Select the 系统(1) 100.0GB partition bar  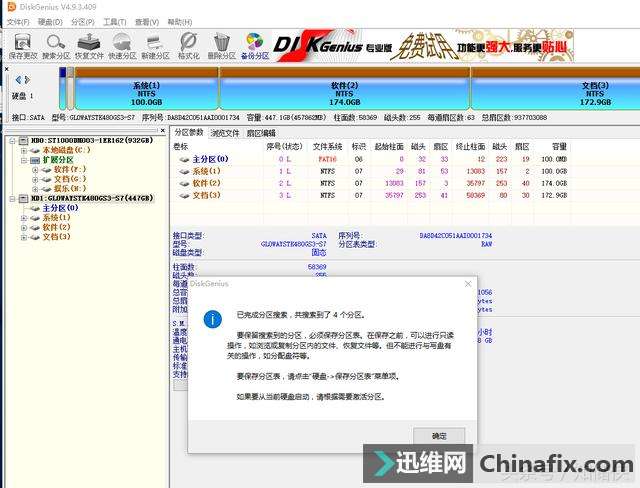coord(147,89)
